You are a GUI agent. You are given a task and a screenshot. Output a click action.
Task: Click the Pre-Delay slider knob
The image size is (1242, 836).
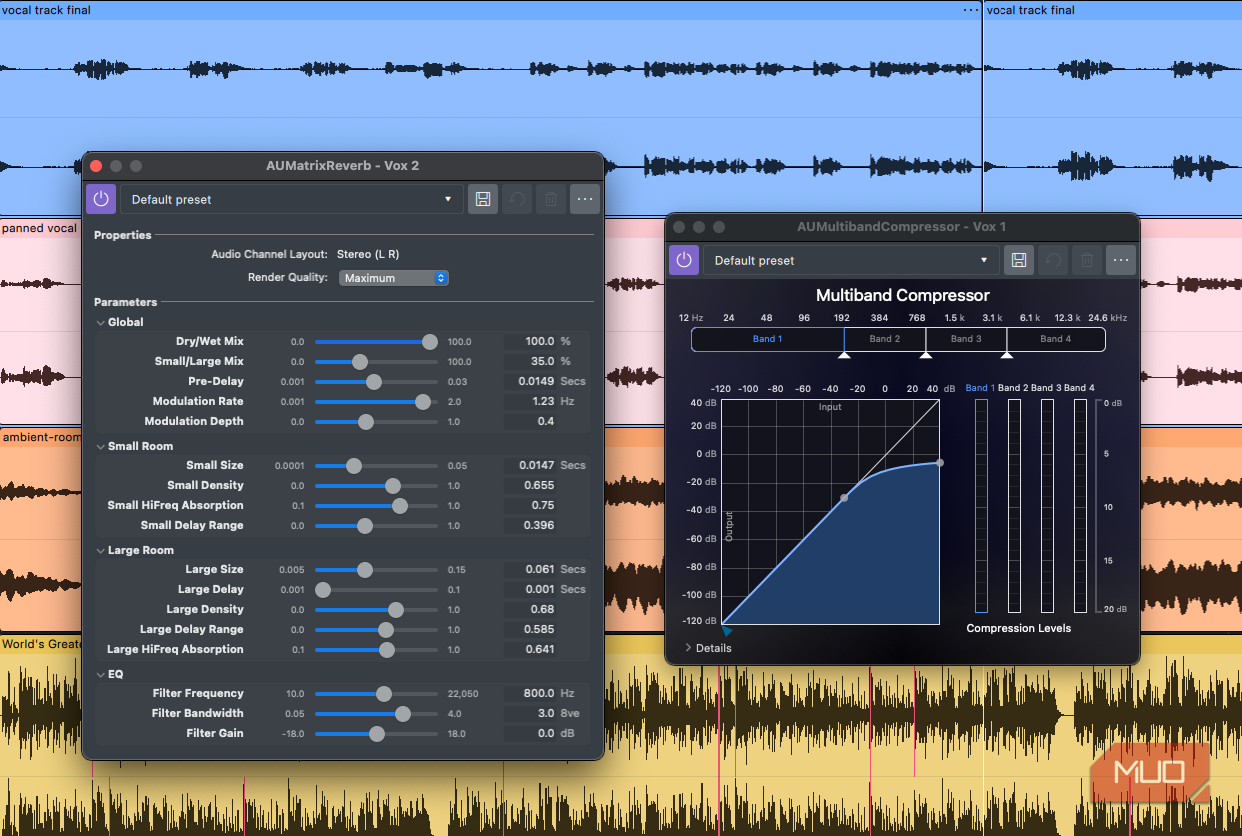tap(374, 381)
